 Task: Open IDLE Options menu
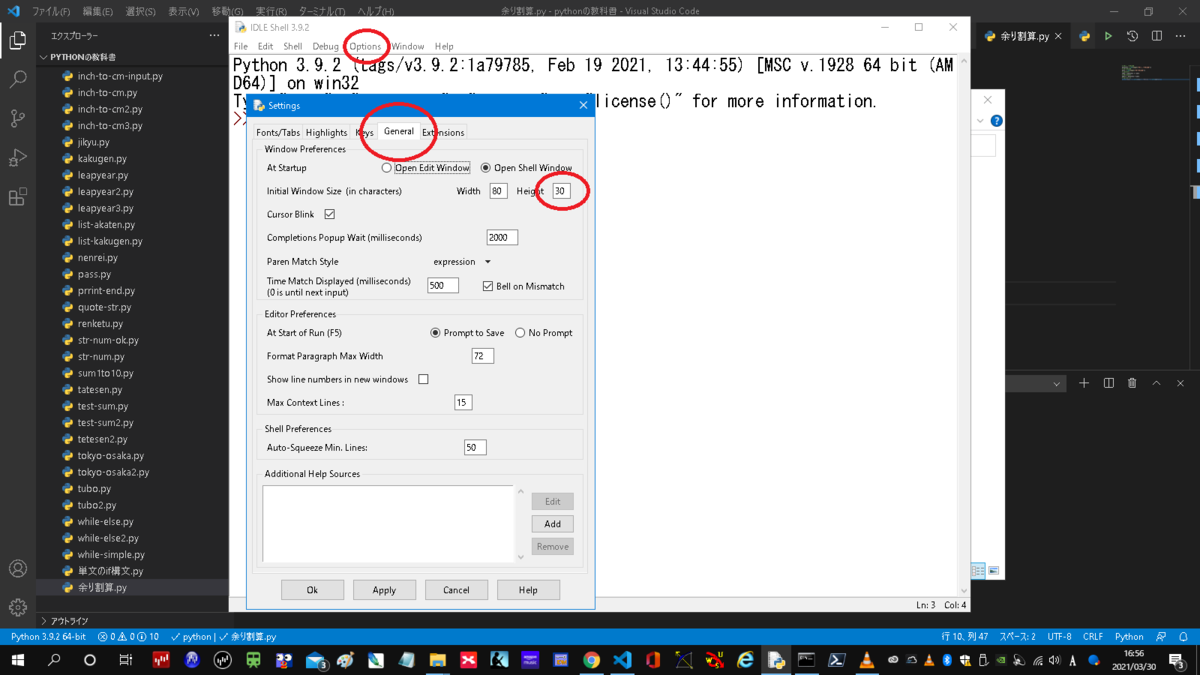(365, 46)
